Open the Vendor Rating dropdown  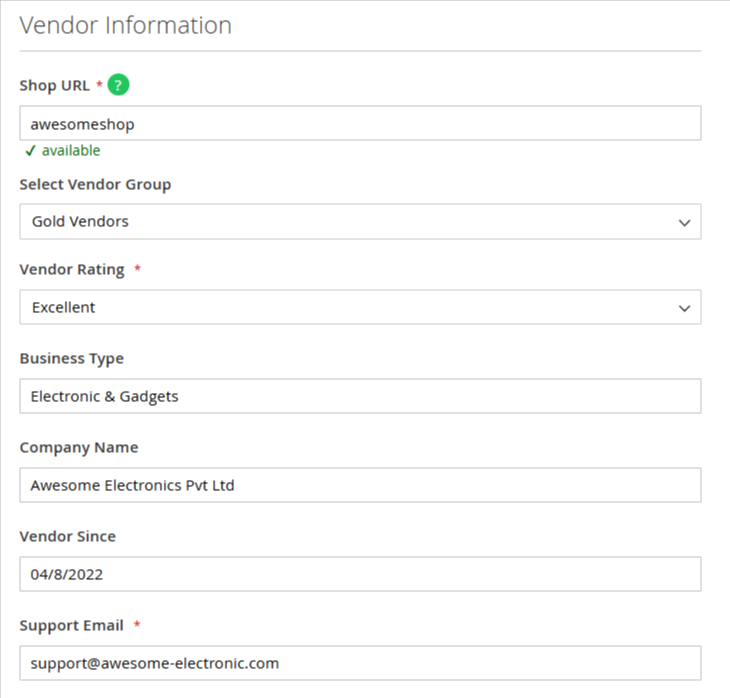coord(360,307)
